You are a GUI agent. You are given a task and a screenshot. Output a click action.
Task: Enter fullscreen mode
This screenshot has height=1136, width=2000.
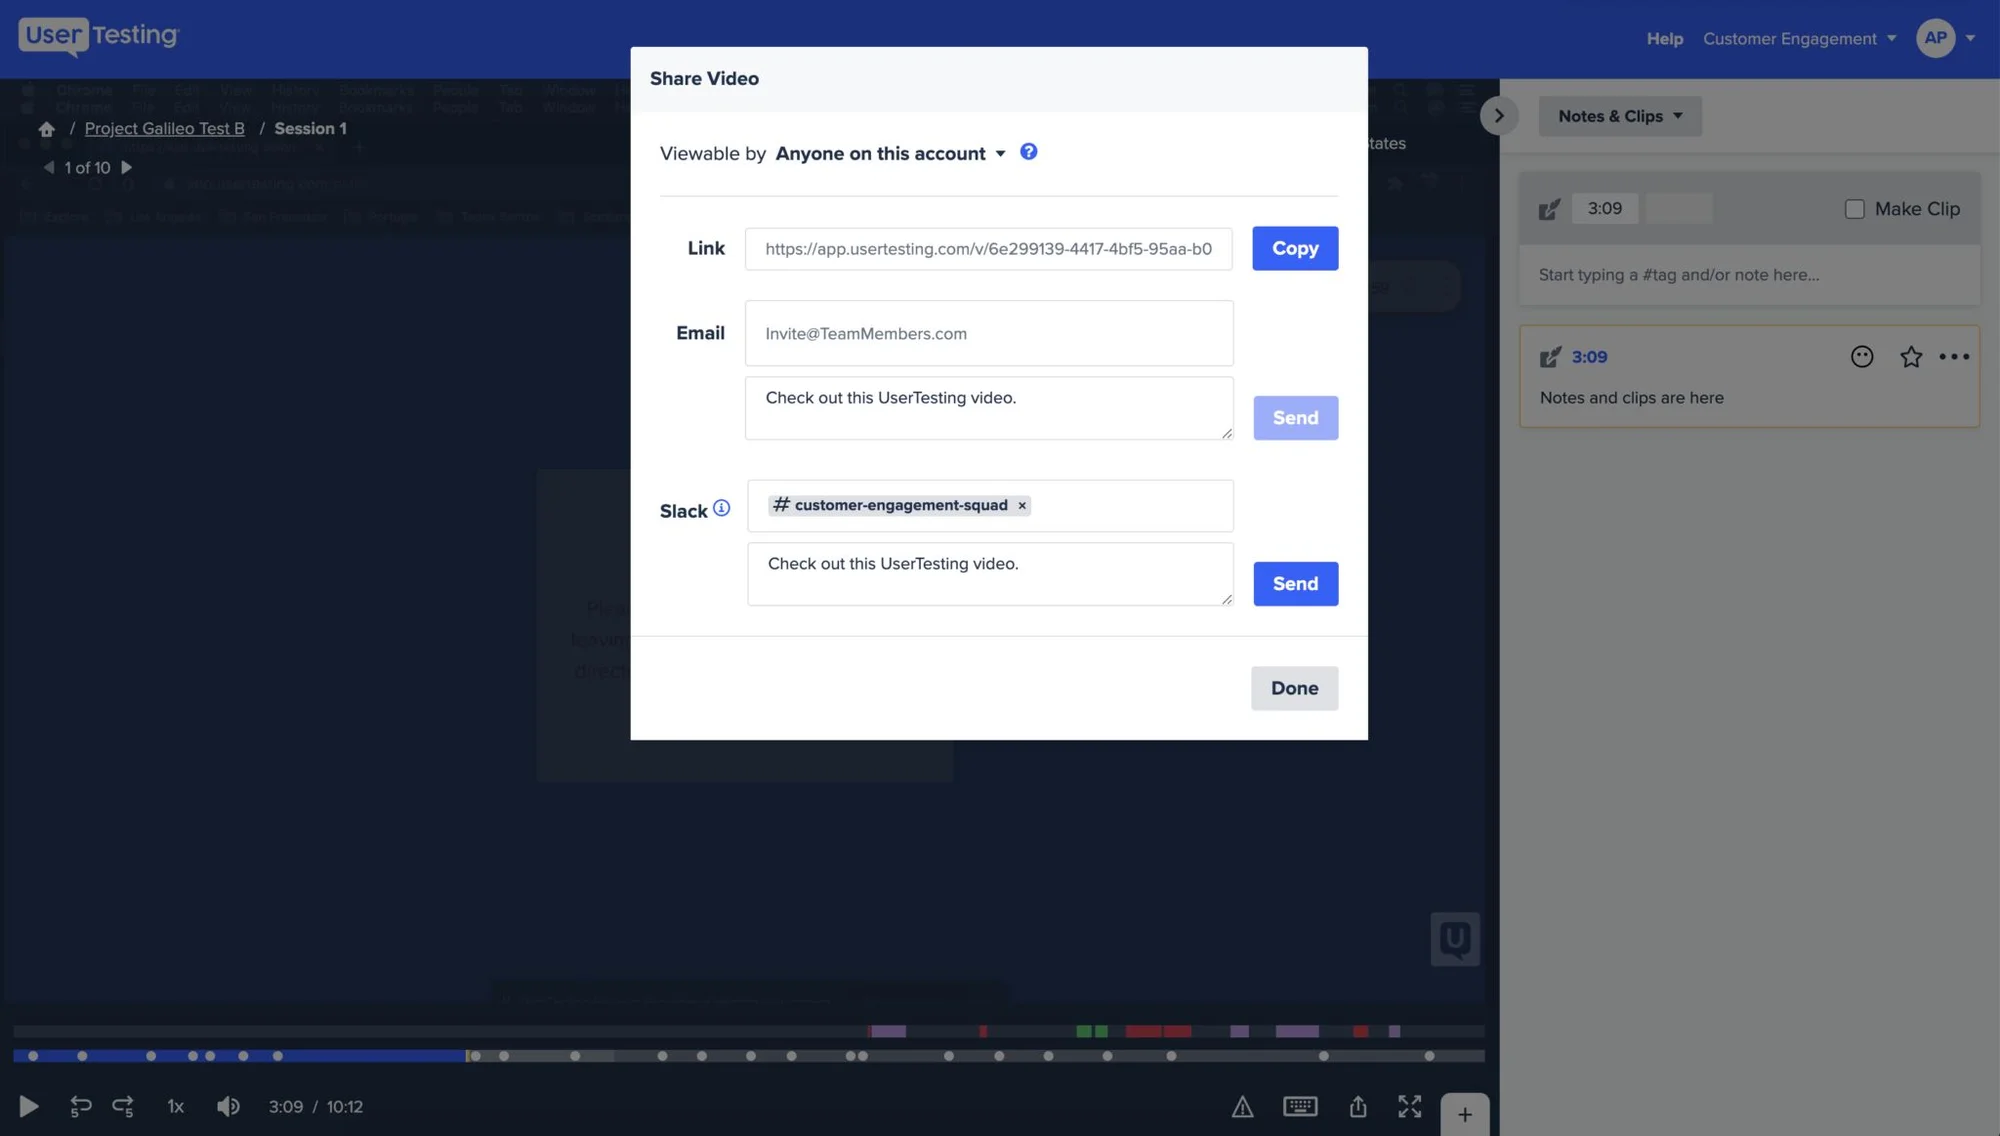(x=1410, y=1106)
